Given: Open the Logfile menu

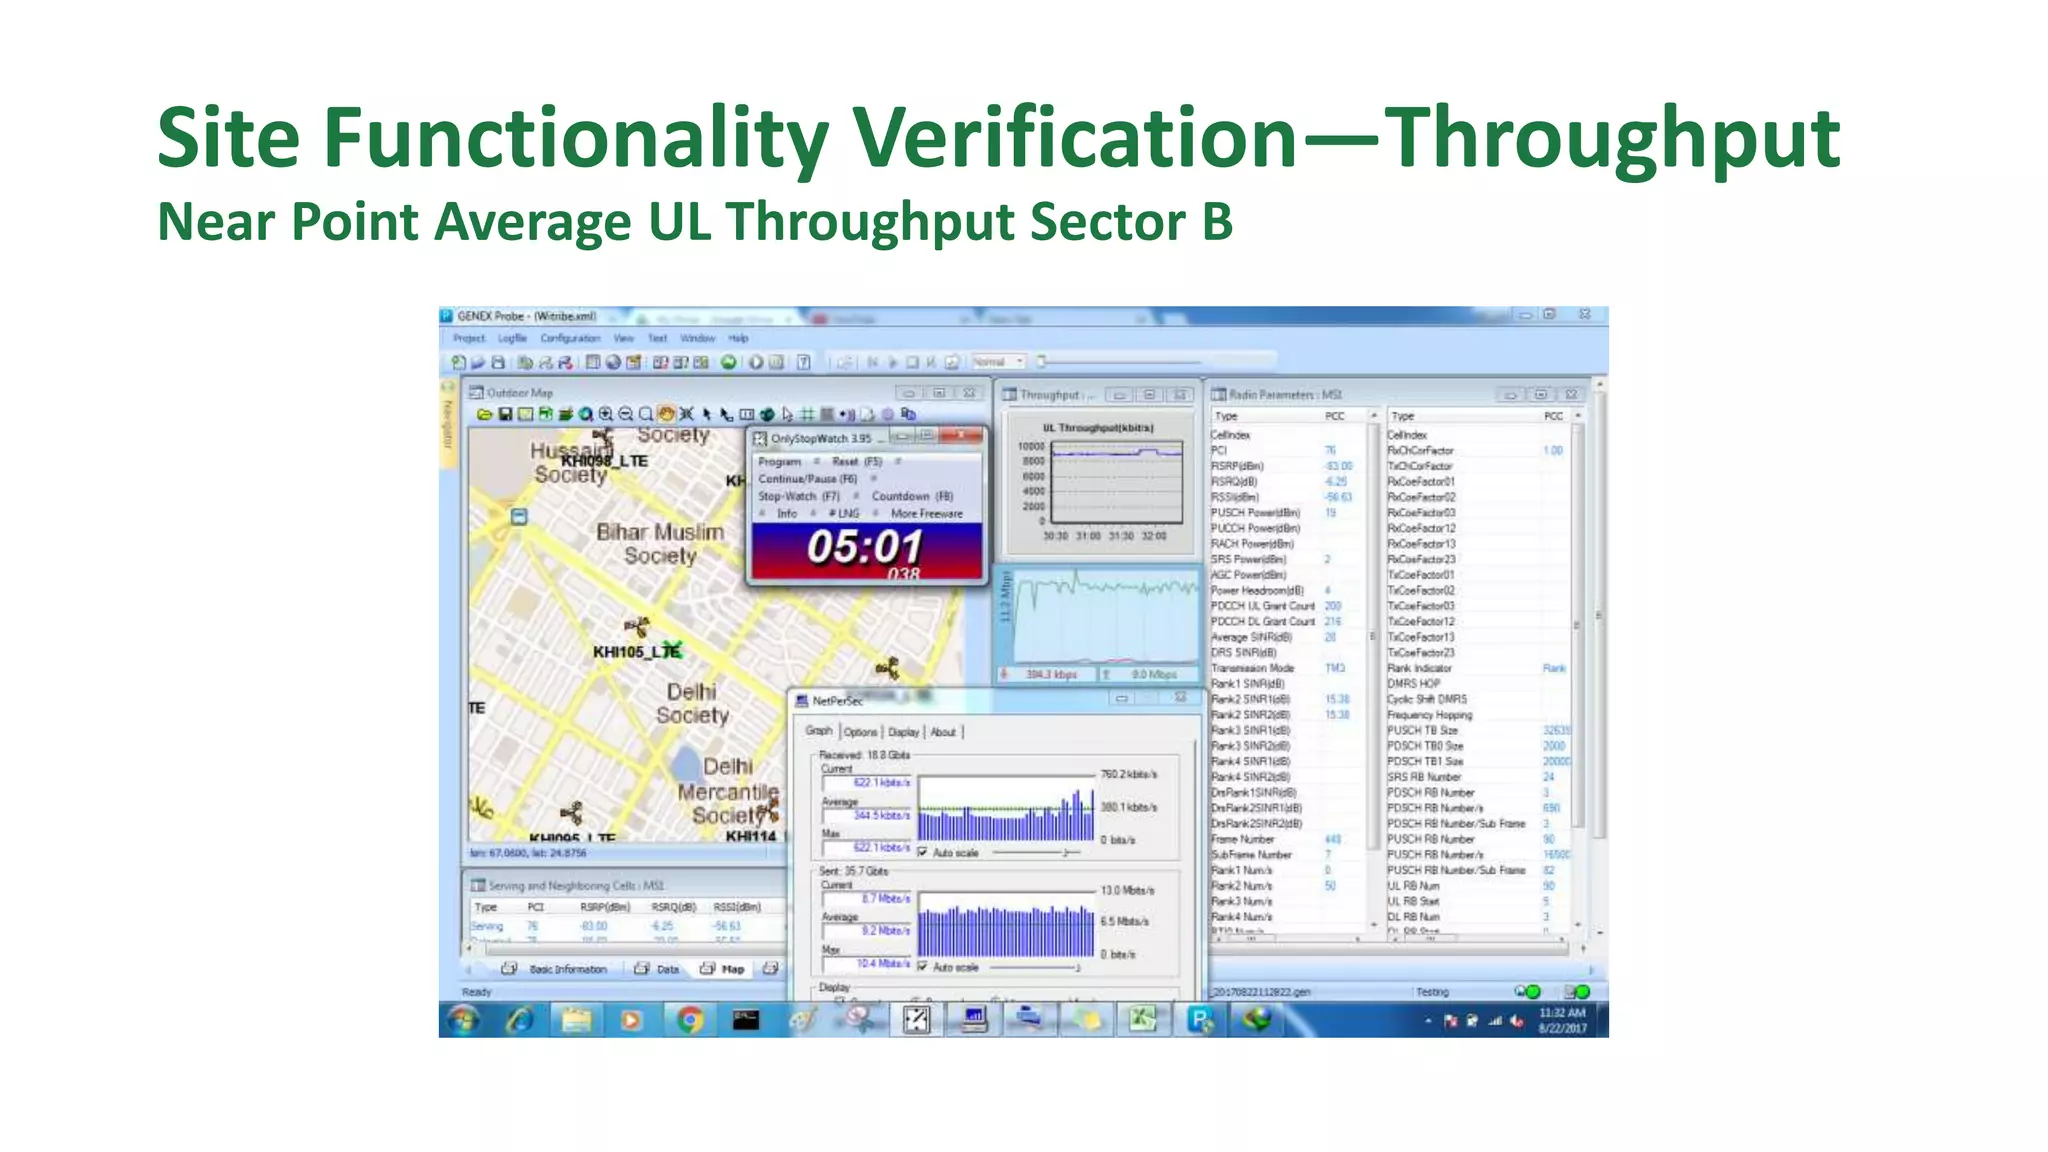Looking at the screenshot, I should pos(512,338).
